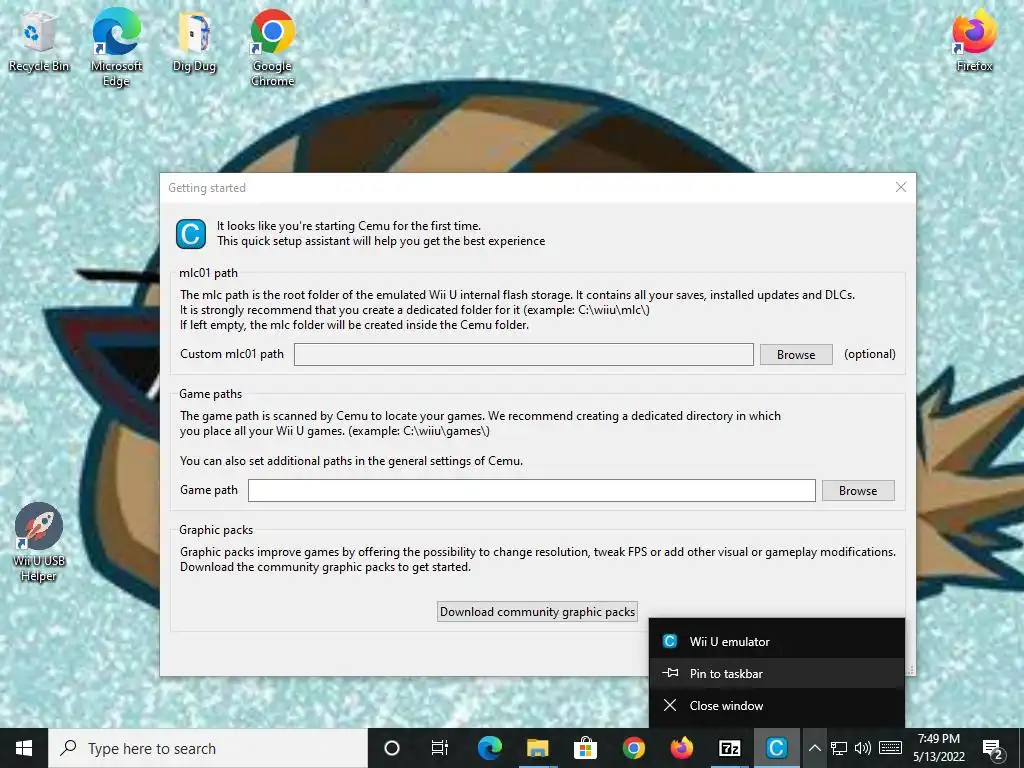Open Recycle Bin desktop icon

click(39, 42)
